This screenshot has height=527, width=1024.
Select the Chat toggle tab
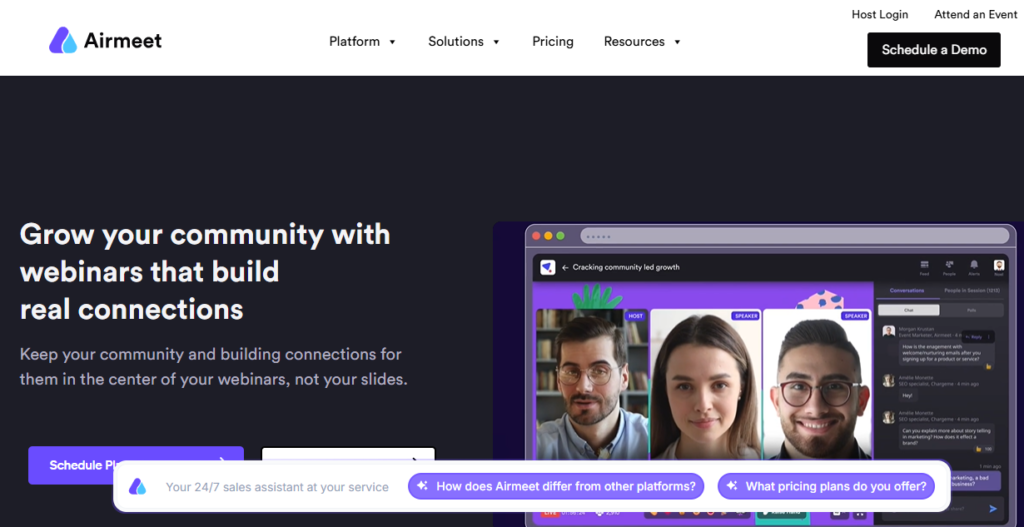[908, 310]
